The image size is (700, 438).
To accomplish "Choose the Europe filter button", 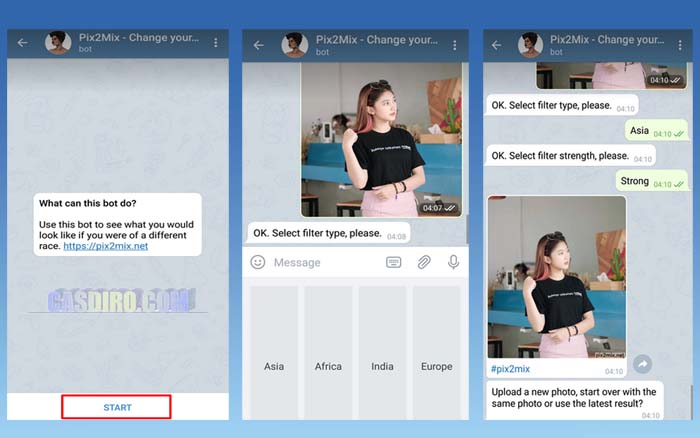I will (x=437, y=353).
